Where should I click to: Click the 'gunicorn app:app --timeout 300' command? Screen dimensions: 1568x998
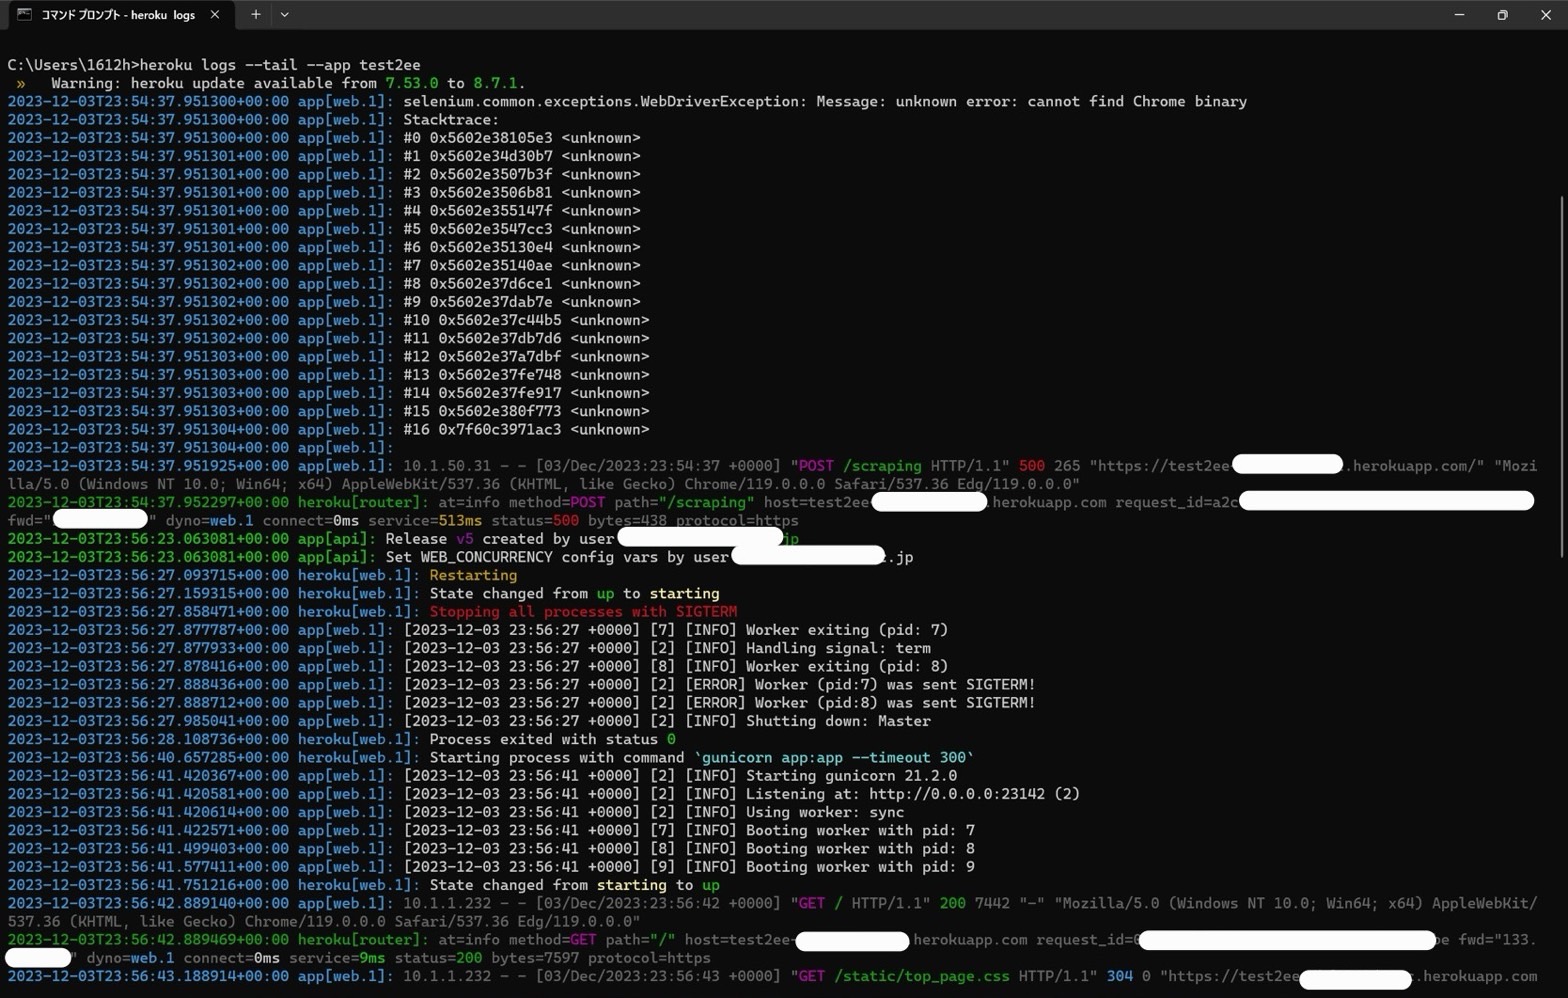click(x=834, y=758)
